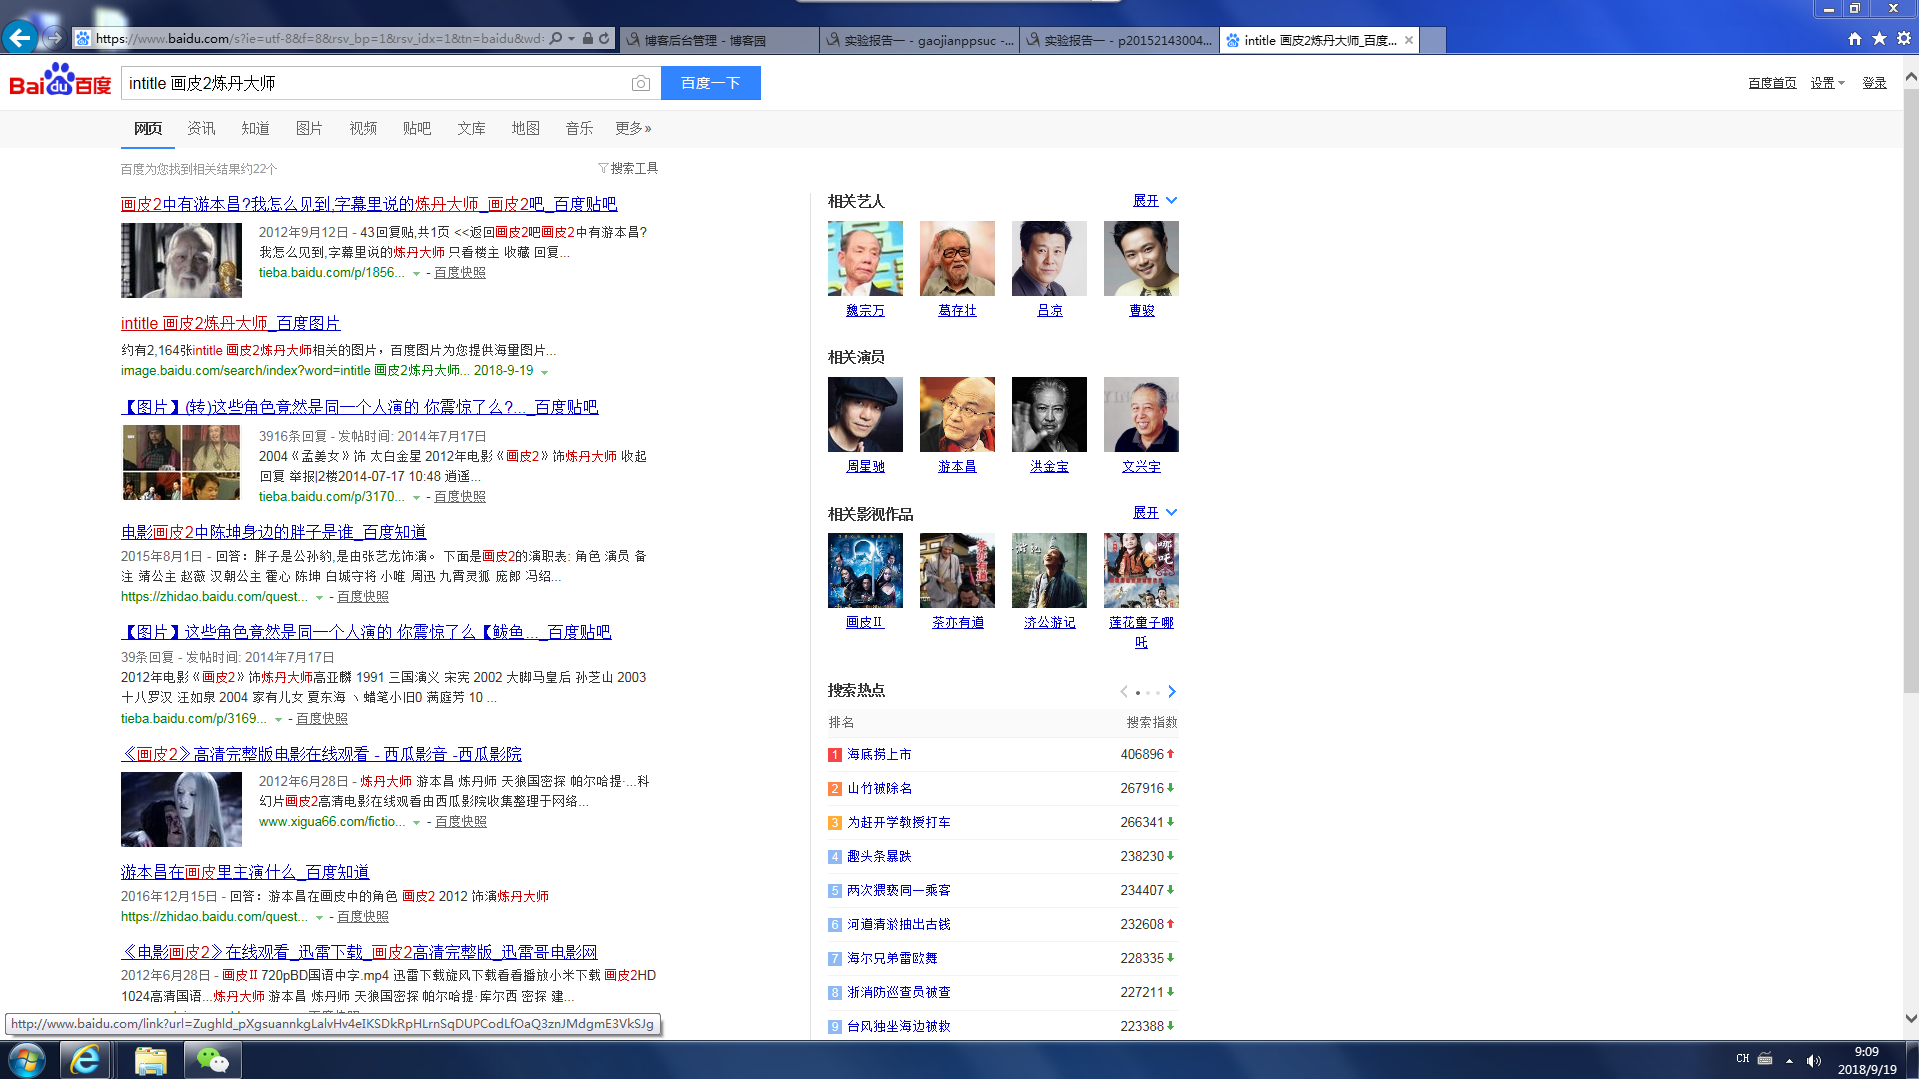This screenshot has height=1079, width=1919.
Task: Open result 电影画皮2中陈坤身边的胖子是谁
Action: (x=273, y=532)
